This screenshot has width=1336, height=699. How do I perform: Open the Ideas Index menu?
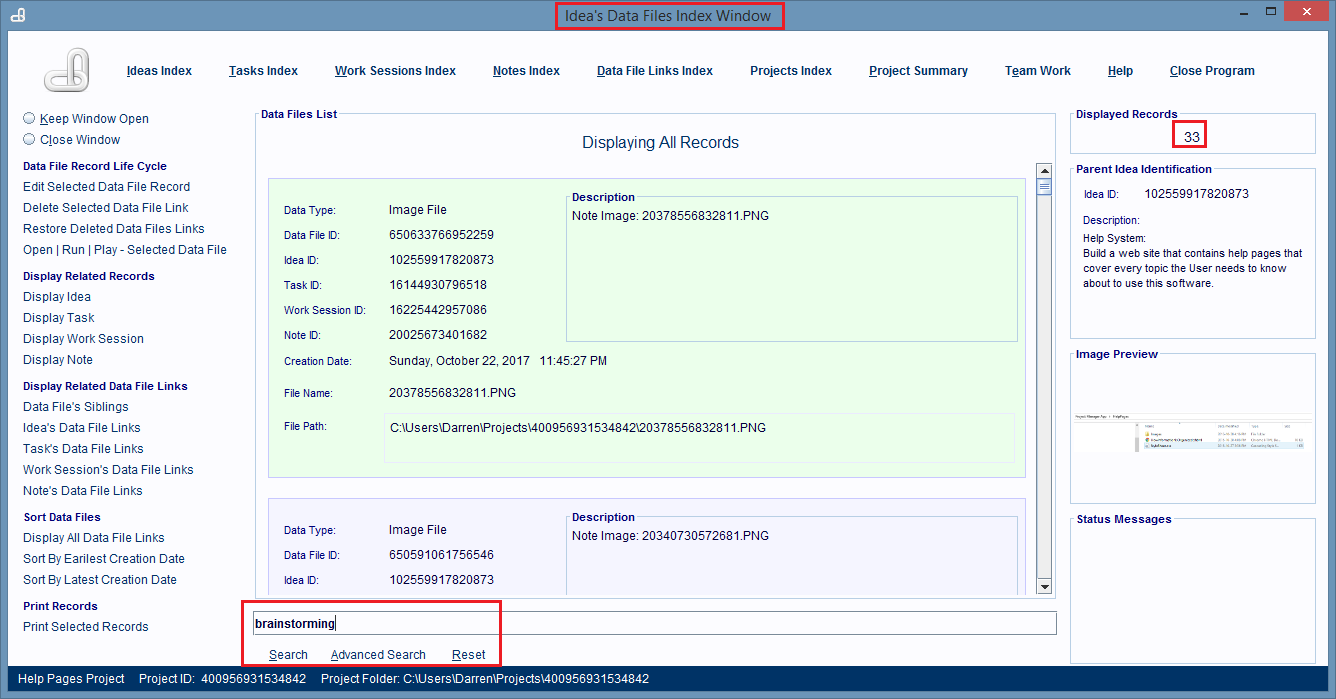(159, 71)
